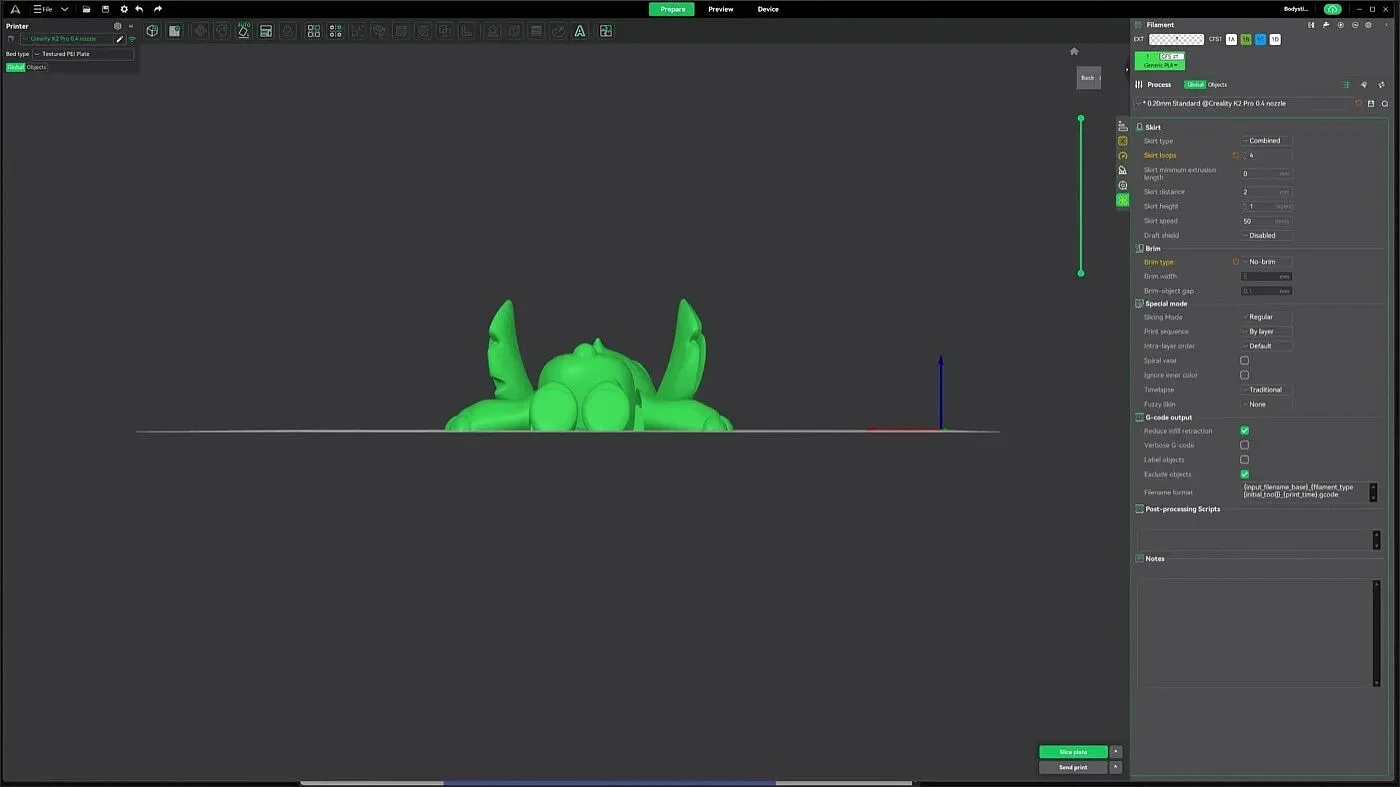The image size is (1400, 787).
Task: Open Brim type dropdown showing No-brim
Action: tap(1266, 262)
